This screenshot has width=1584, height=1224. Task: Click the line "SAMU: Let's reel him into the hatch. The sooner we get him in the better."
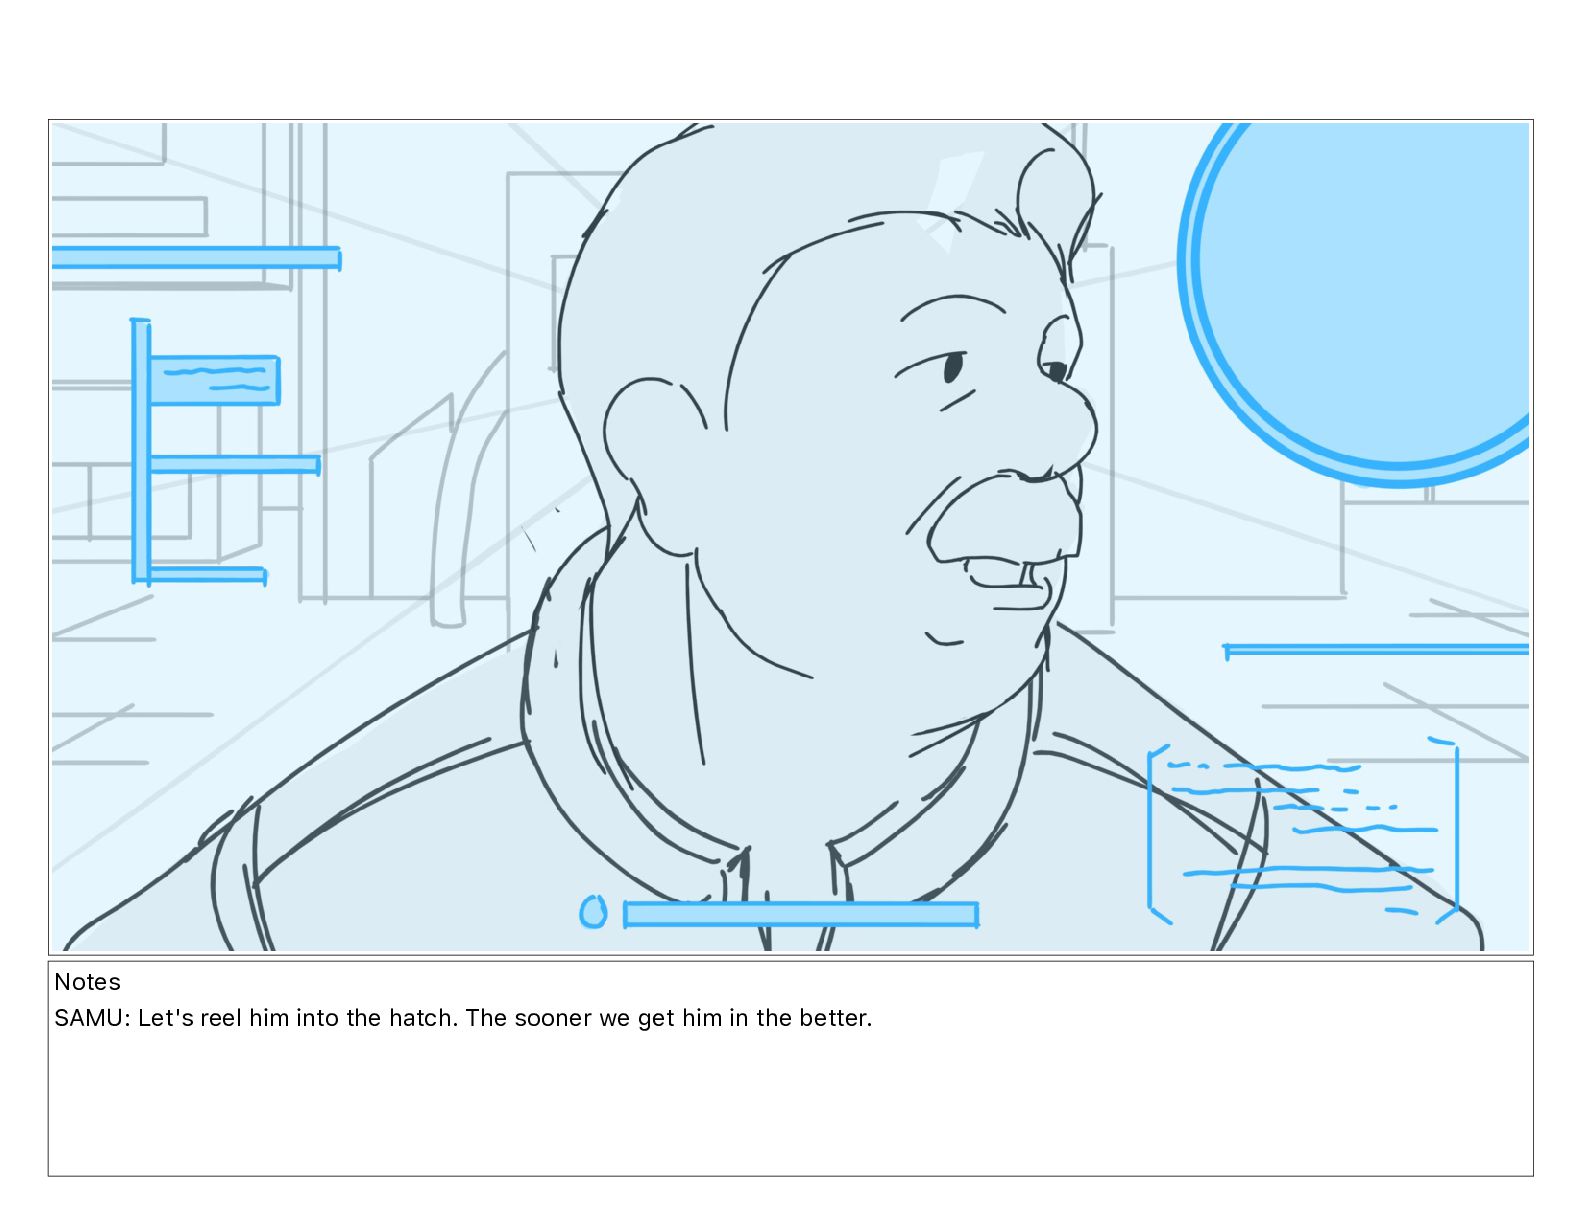tap(463, 1018)
